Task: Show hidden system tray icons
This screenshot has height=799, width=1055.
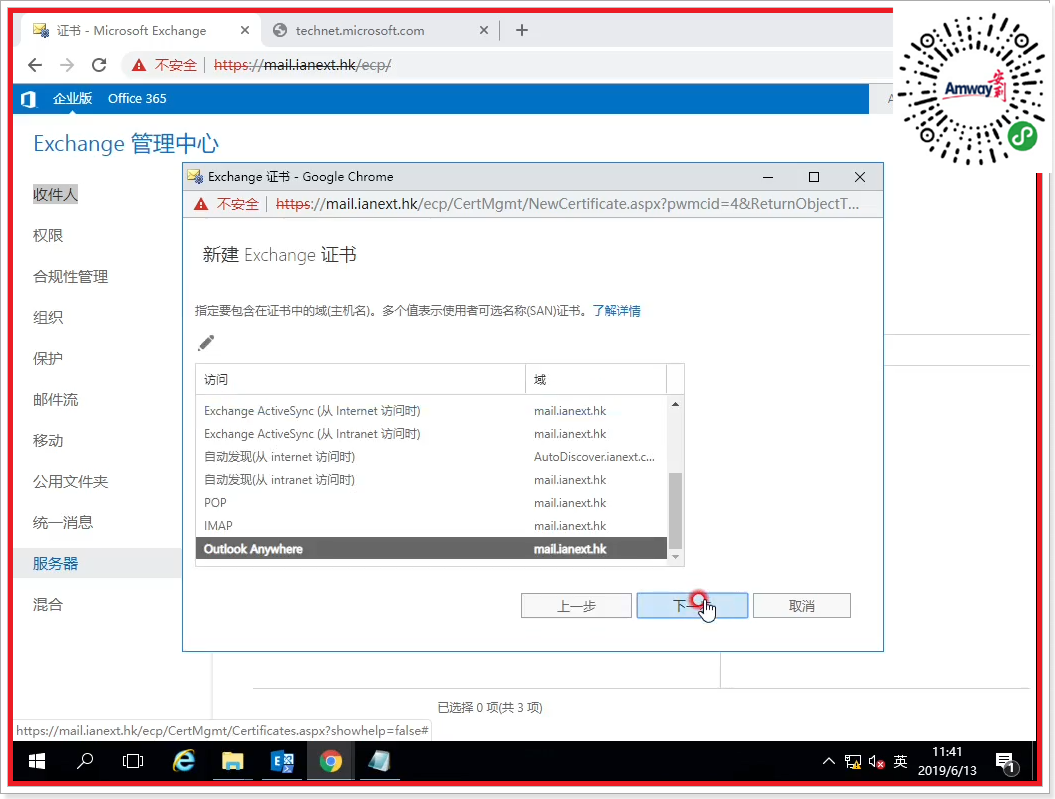Action: pyautogui.click(x=829, y=761)
